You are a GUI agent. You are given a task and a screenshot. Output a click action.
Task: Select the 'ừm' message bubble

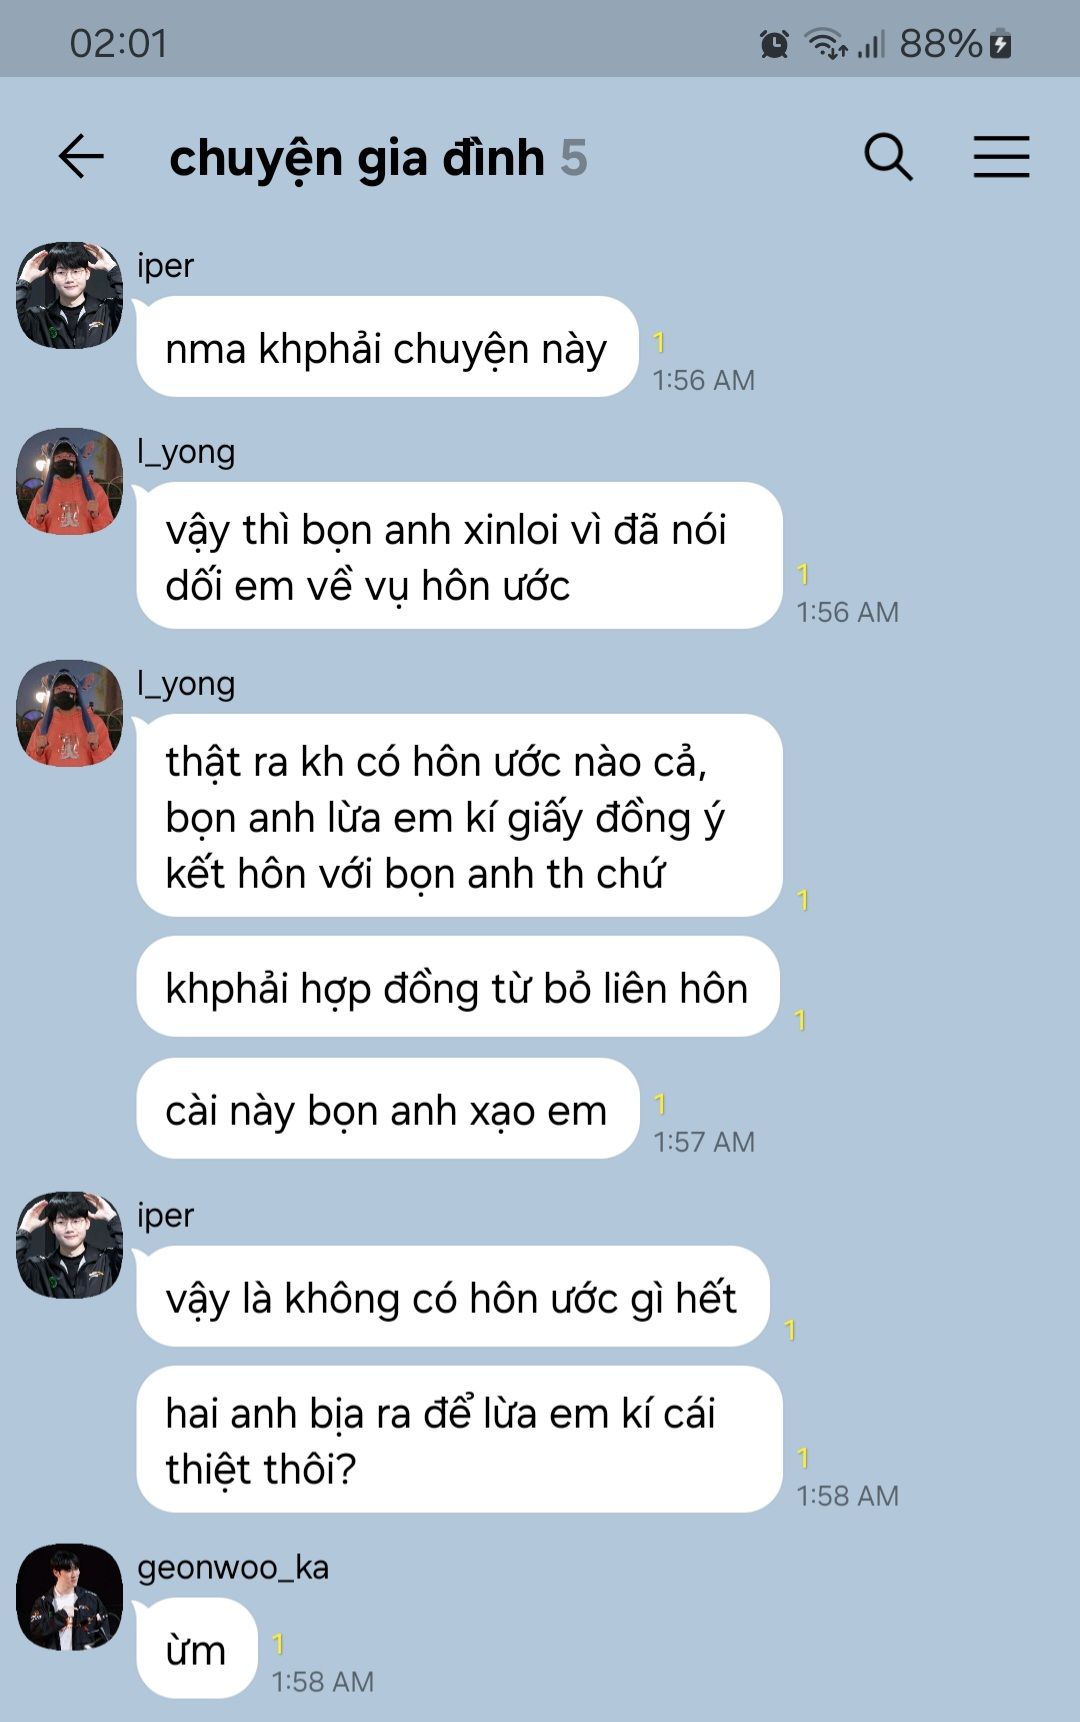(197, 1648)
